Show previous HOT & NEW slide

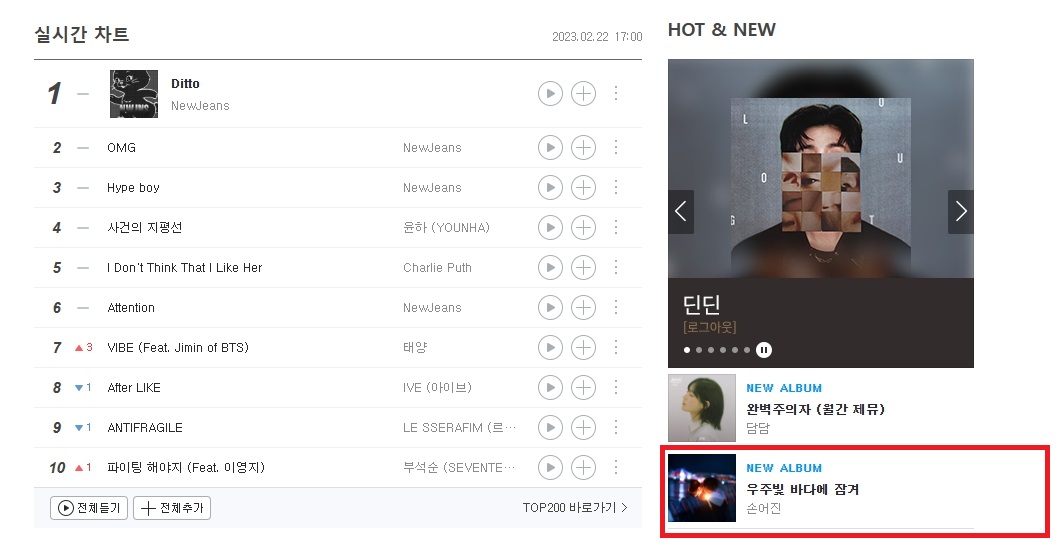[681, 212]
